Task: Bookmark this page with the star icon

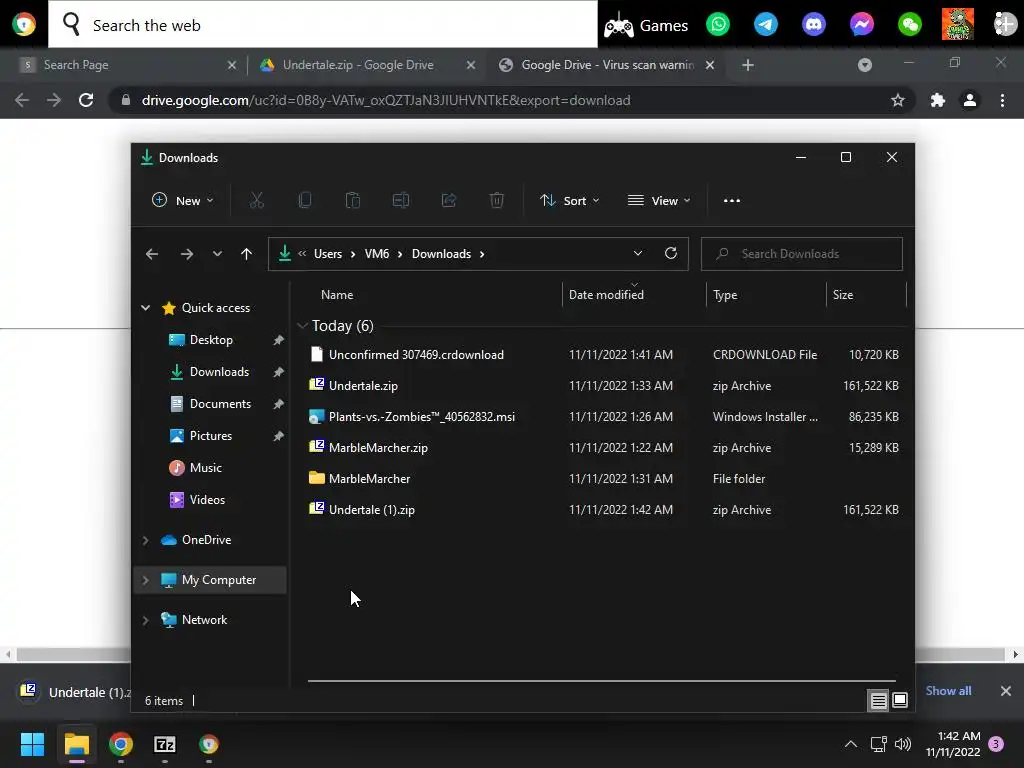Action: [x=898, y=100]
